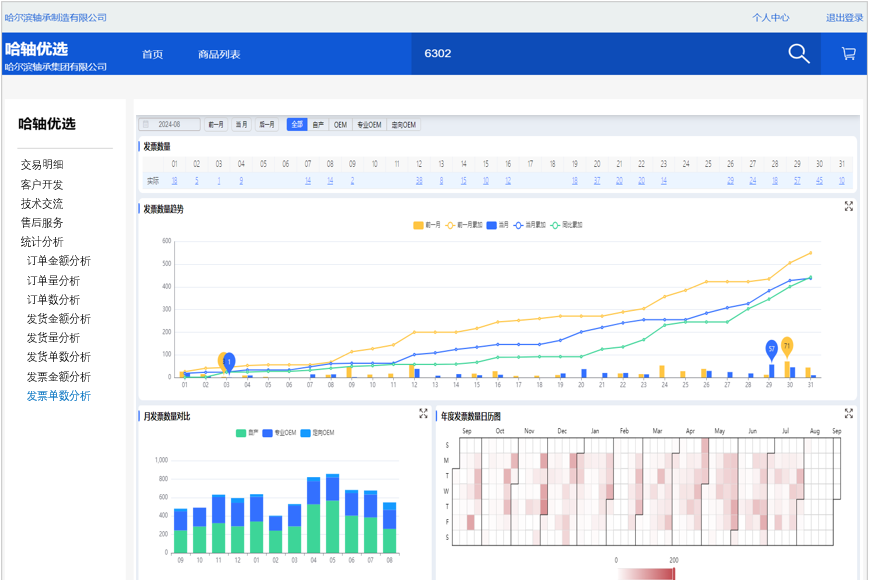Screen dimensions: 870x580
Task: Click the calendar heatmap color scale slider
Action: [645, 573]
